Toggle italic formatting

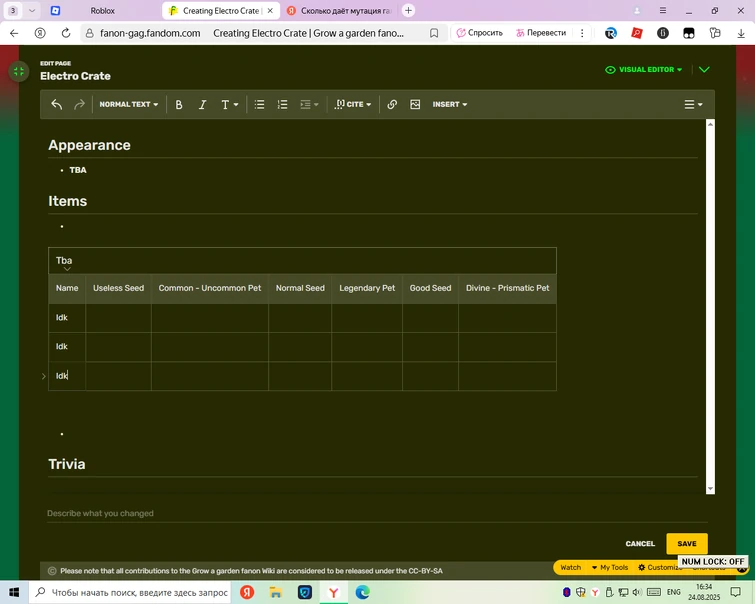202,105
